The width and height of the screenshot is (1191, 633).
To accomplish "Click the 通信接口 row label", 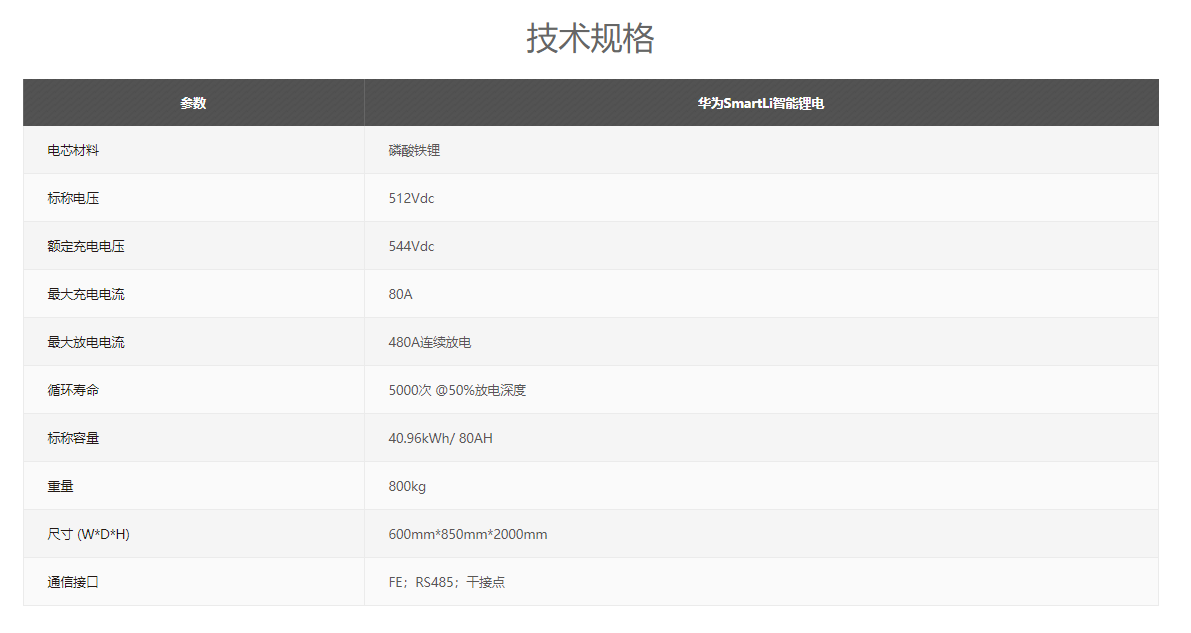I will click(x=73, y=582).
